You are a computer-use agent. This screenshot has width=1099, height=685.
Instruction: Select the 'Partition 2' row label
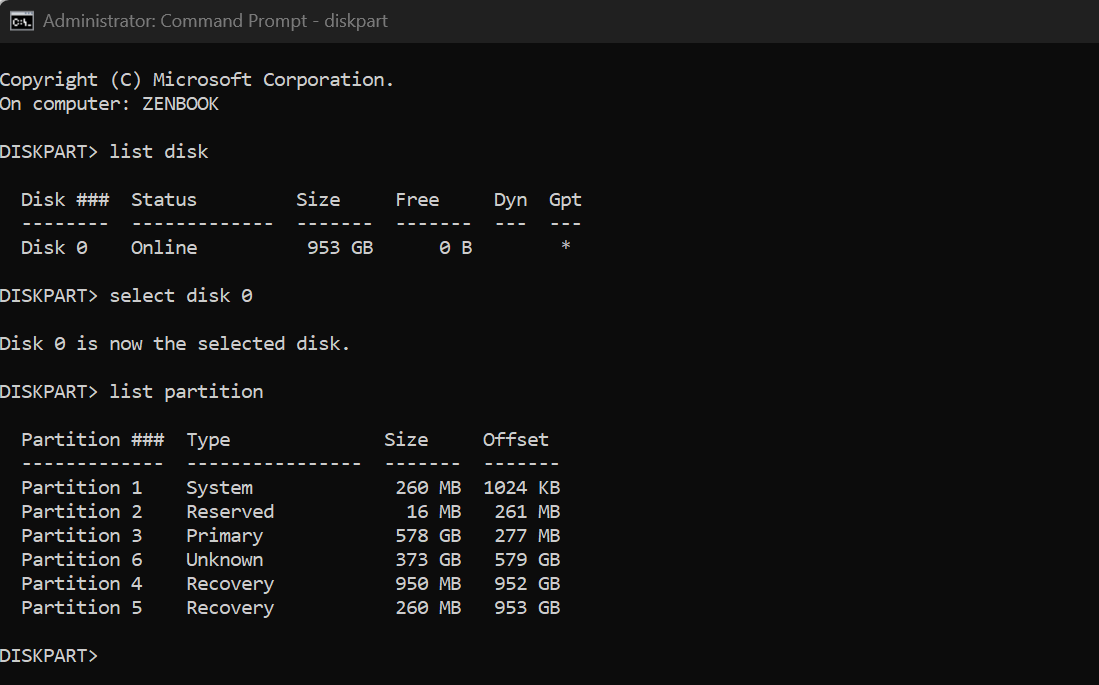coord(81,512)
